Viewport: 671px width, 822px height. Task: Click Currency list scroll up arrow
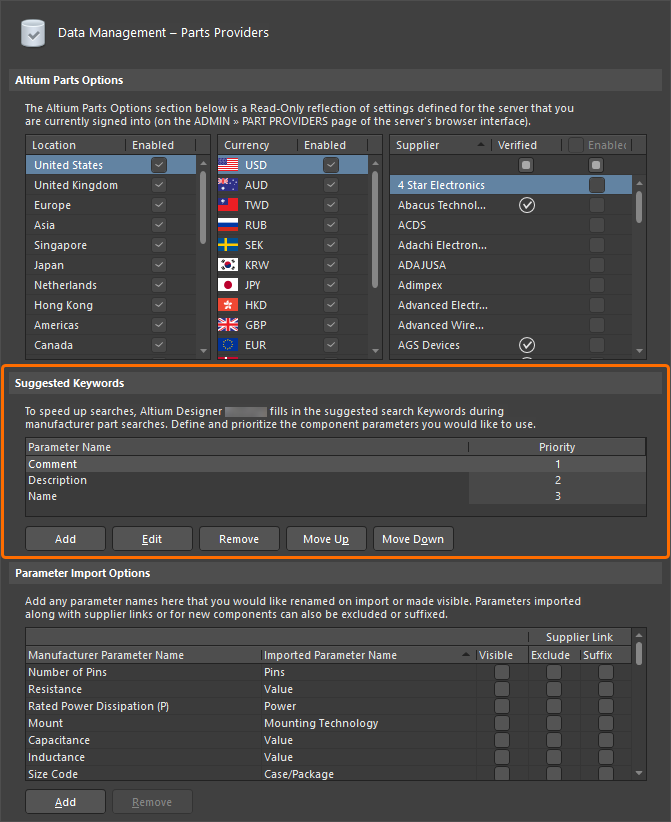[375, 164]
